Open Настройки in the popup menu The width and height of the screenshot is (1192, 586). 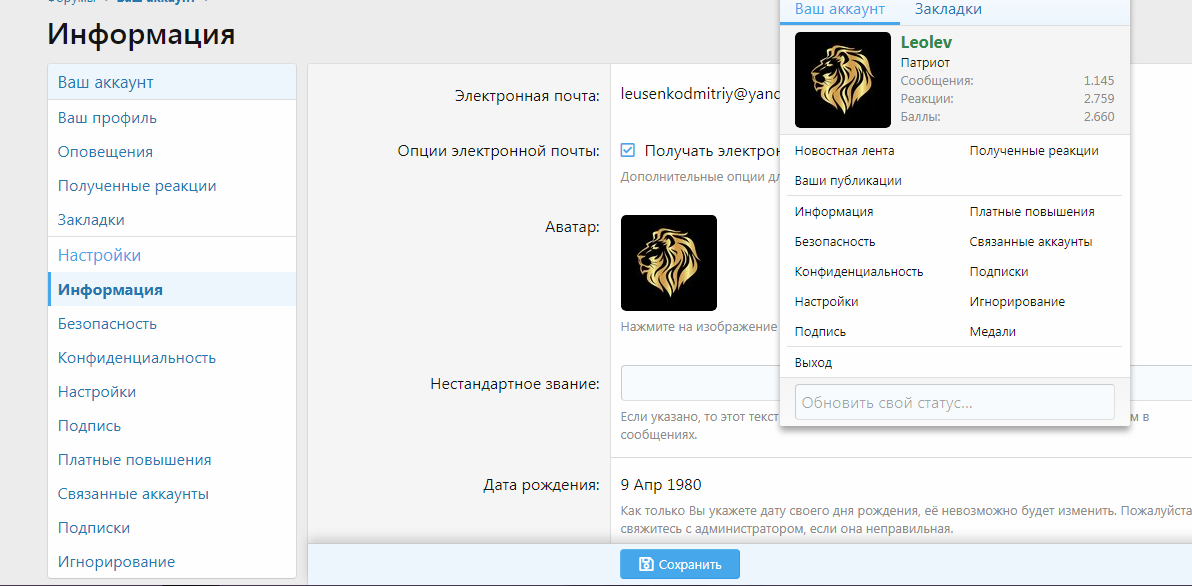pyautogui.click(x=826, y=302)
